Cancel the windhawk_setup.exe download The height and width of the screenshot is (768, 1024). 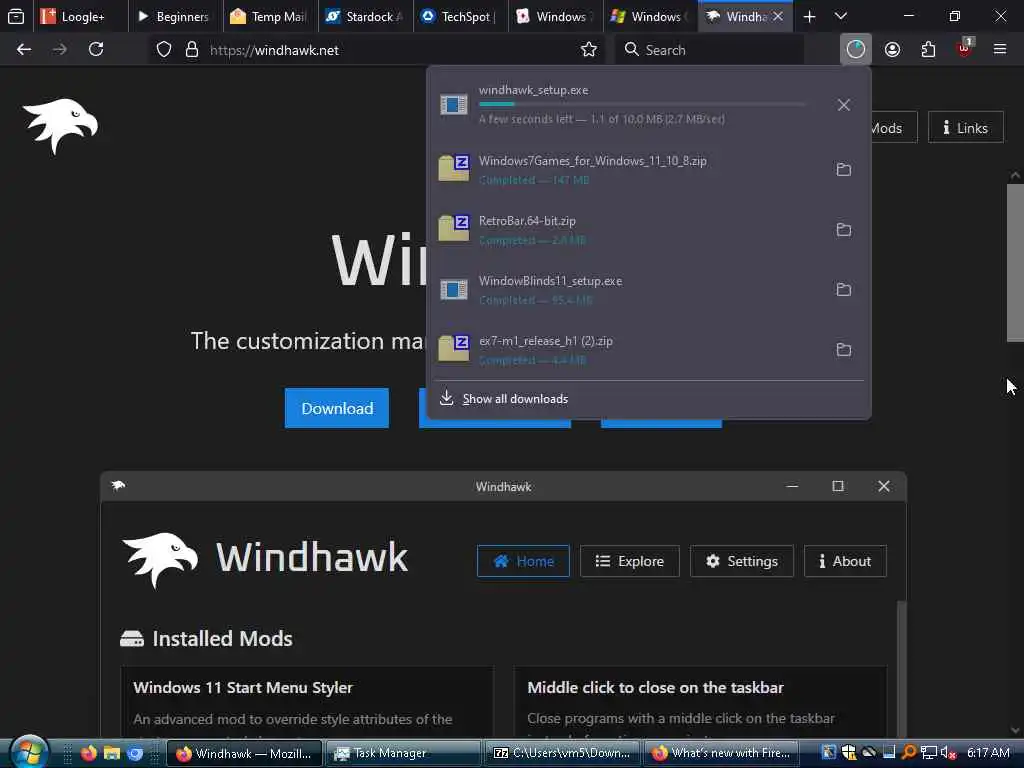coord(844,104)
